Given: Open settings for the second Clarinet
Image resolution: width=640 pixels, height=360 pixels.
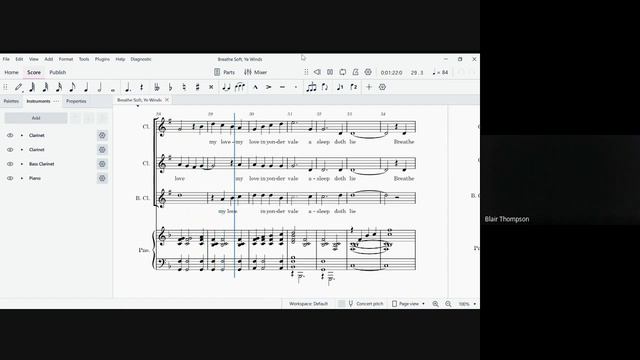Looking at the screenshot, I should pyautogui.click(x=102, y=150).
